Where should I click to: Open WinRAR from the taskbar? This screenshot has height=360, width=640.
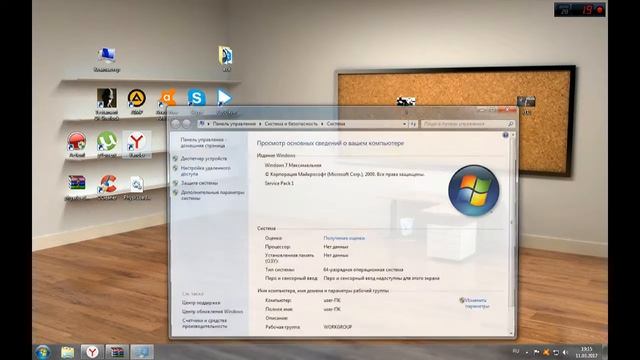pyautogui.click(x=117, y=352)
